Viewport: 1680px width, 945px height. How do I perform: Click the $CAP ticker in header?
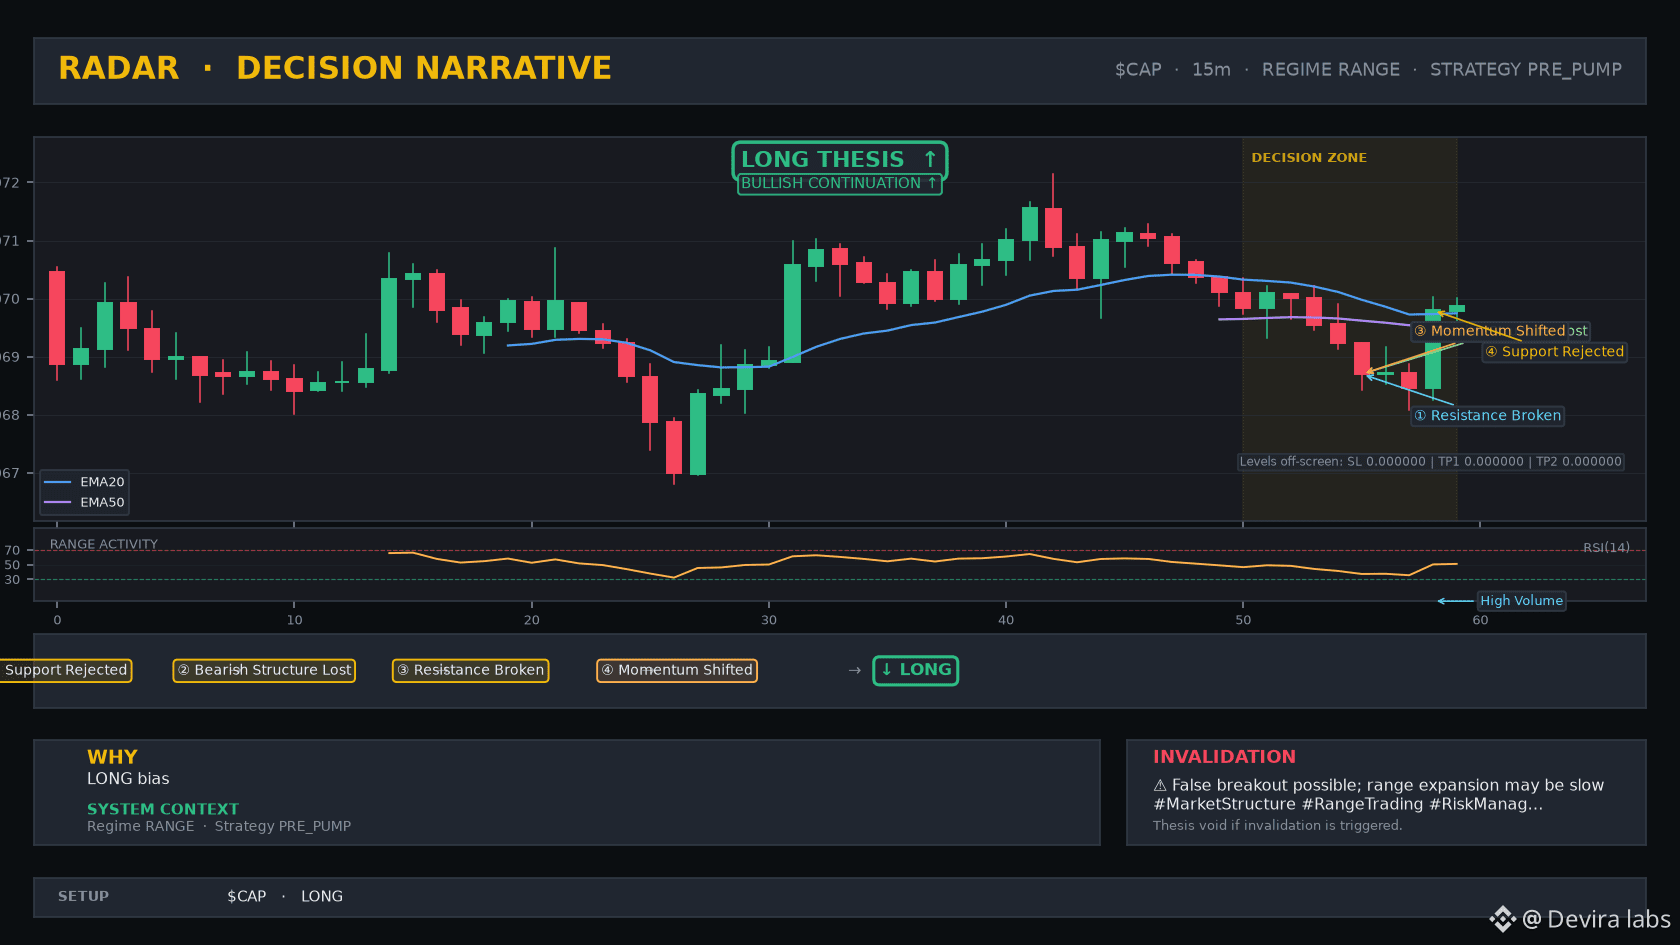coord(1138,70)
